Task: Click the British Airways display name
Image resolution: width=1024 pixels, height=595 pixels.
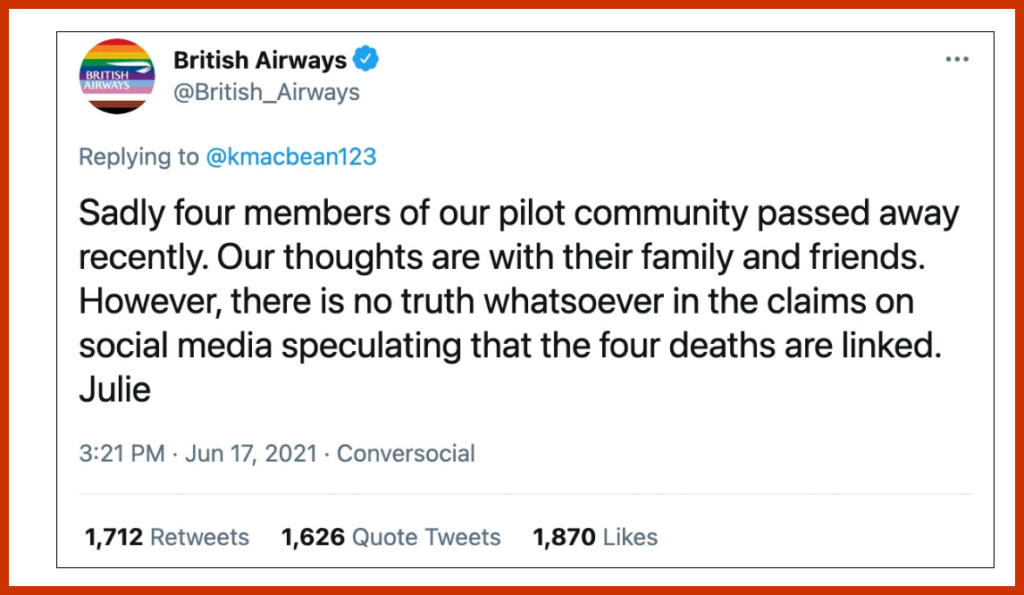Action: (260, 60)
